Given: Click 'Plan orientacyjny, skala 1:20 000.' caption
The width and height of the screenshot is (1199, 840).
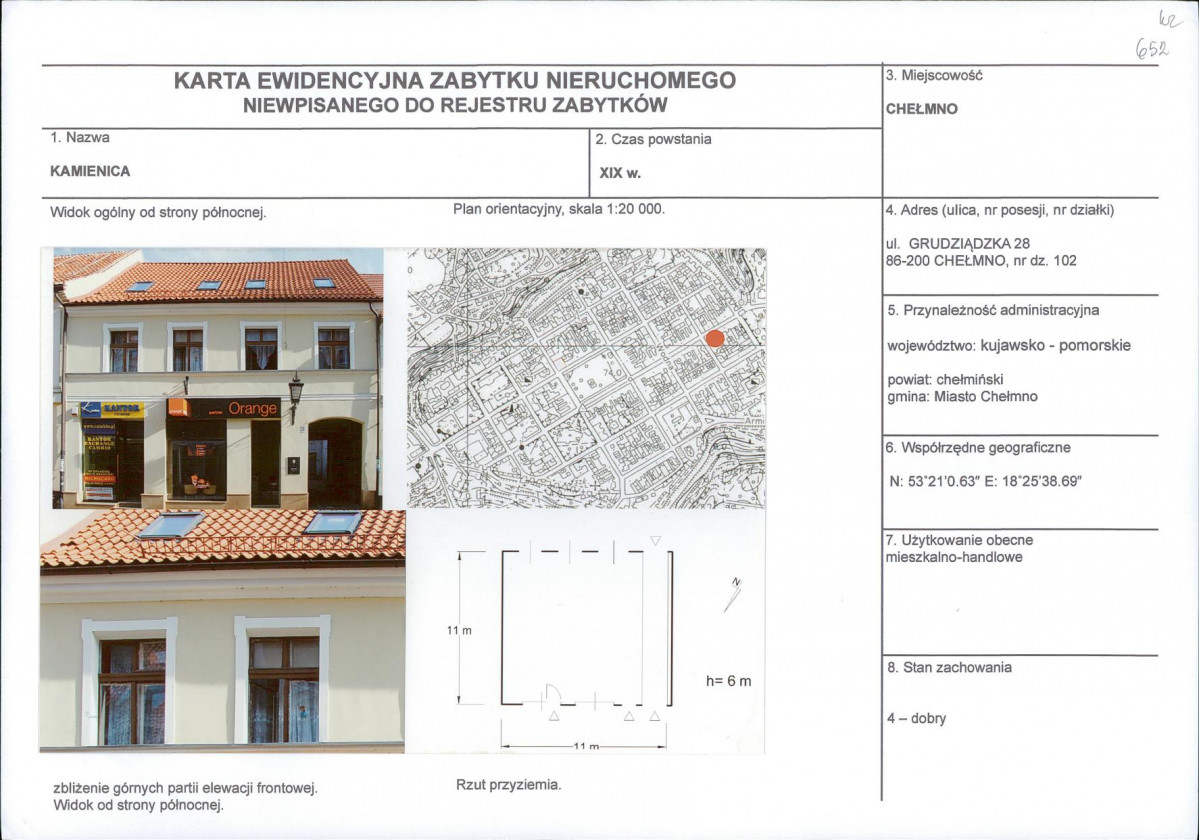Looking at the screenshot, I should pos(559,209).
